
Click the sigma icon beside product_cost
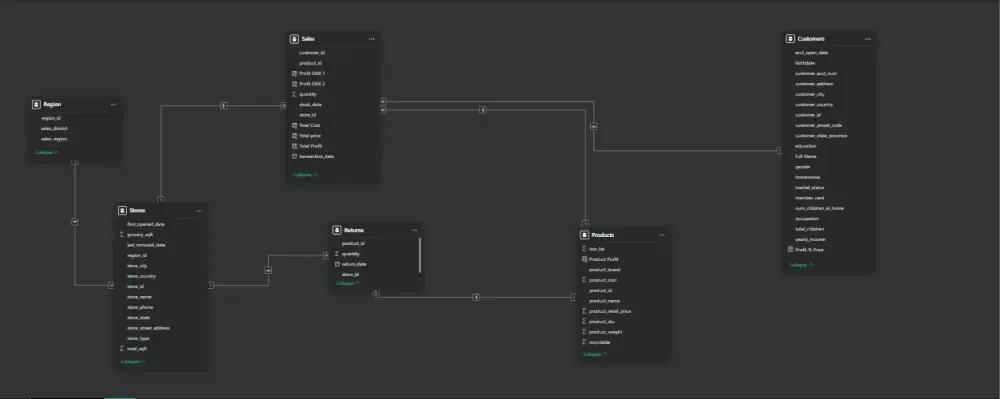584,280
